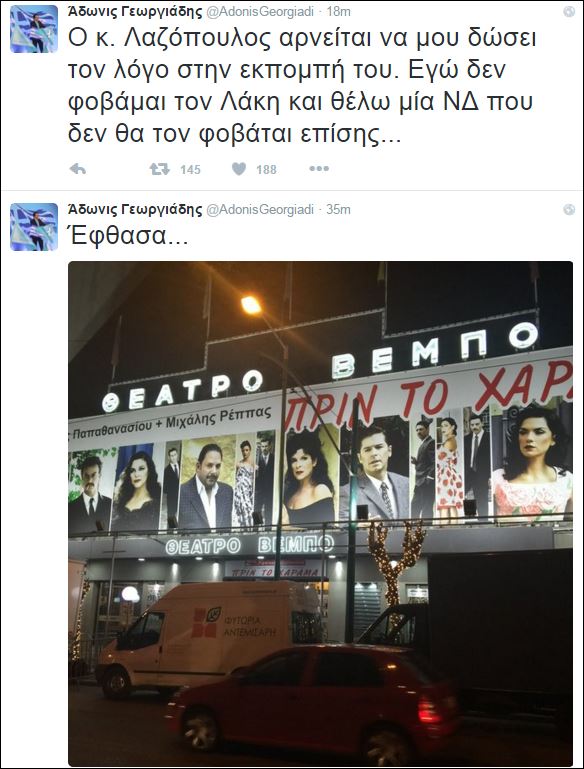The height and width of the screenshot is (769, 584).
Task: Like the tweet with the heart icon
Action: tap(239, 169)
